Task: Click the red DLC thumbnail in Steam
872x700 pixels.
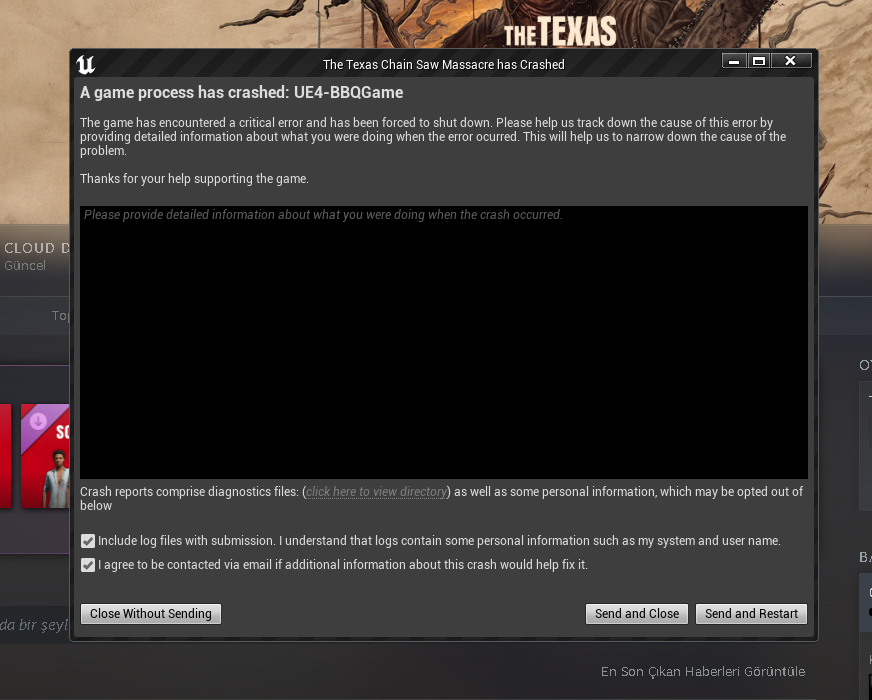Action: pyautogui.click(x=45, y=456)
